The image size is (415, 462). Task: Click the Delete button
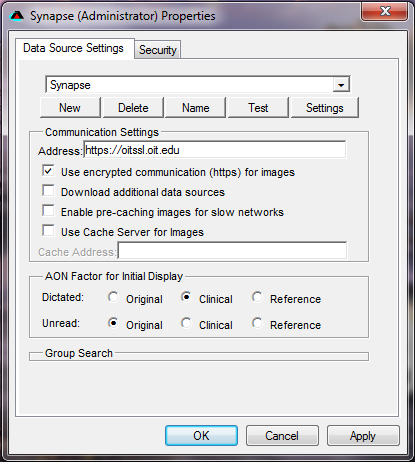click(133, 108)
